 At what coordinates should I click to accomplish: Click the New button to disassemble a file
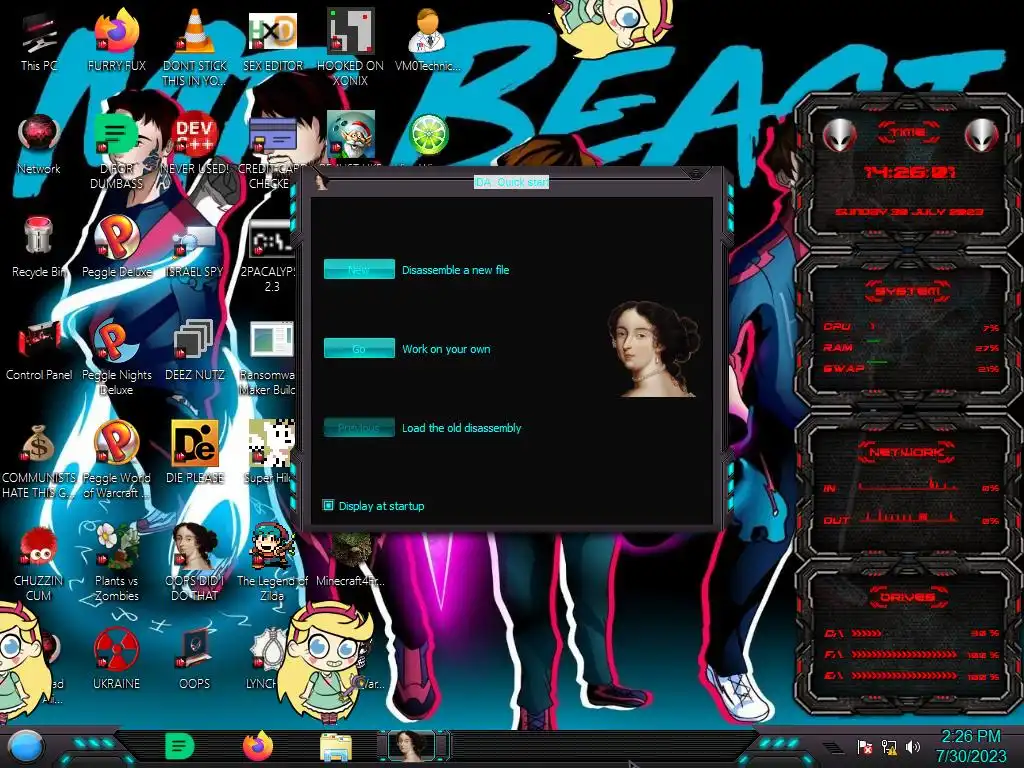[359, 269]
